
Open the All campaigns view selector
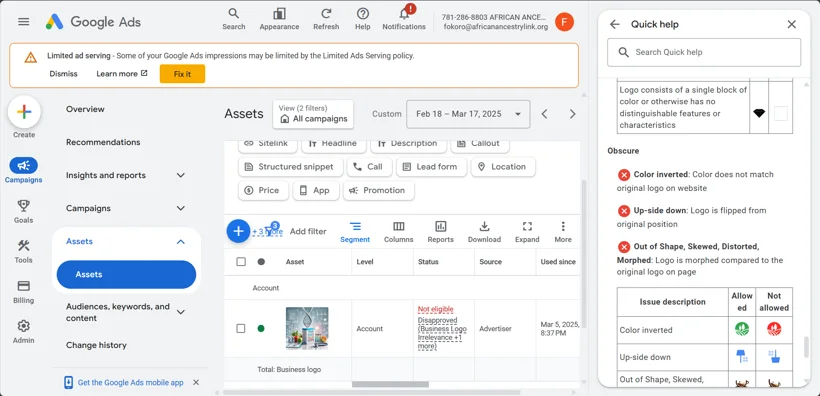point(313,114)
